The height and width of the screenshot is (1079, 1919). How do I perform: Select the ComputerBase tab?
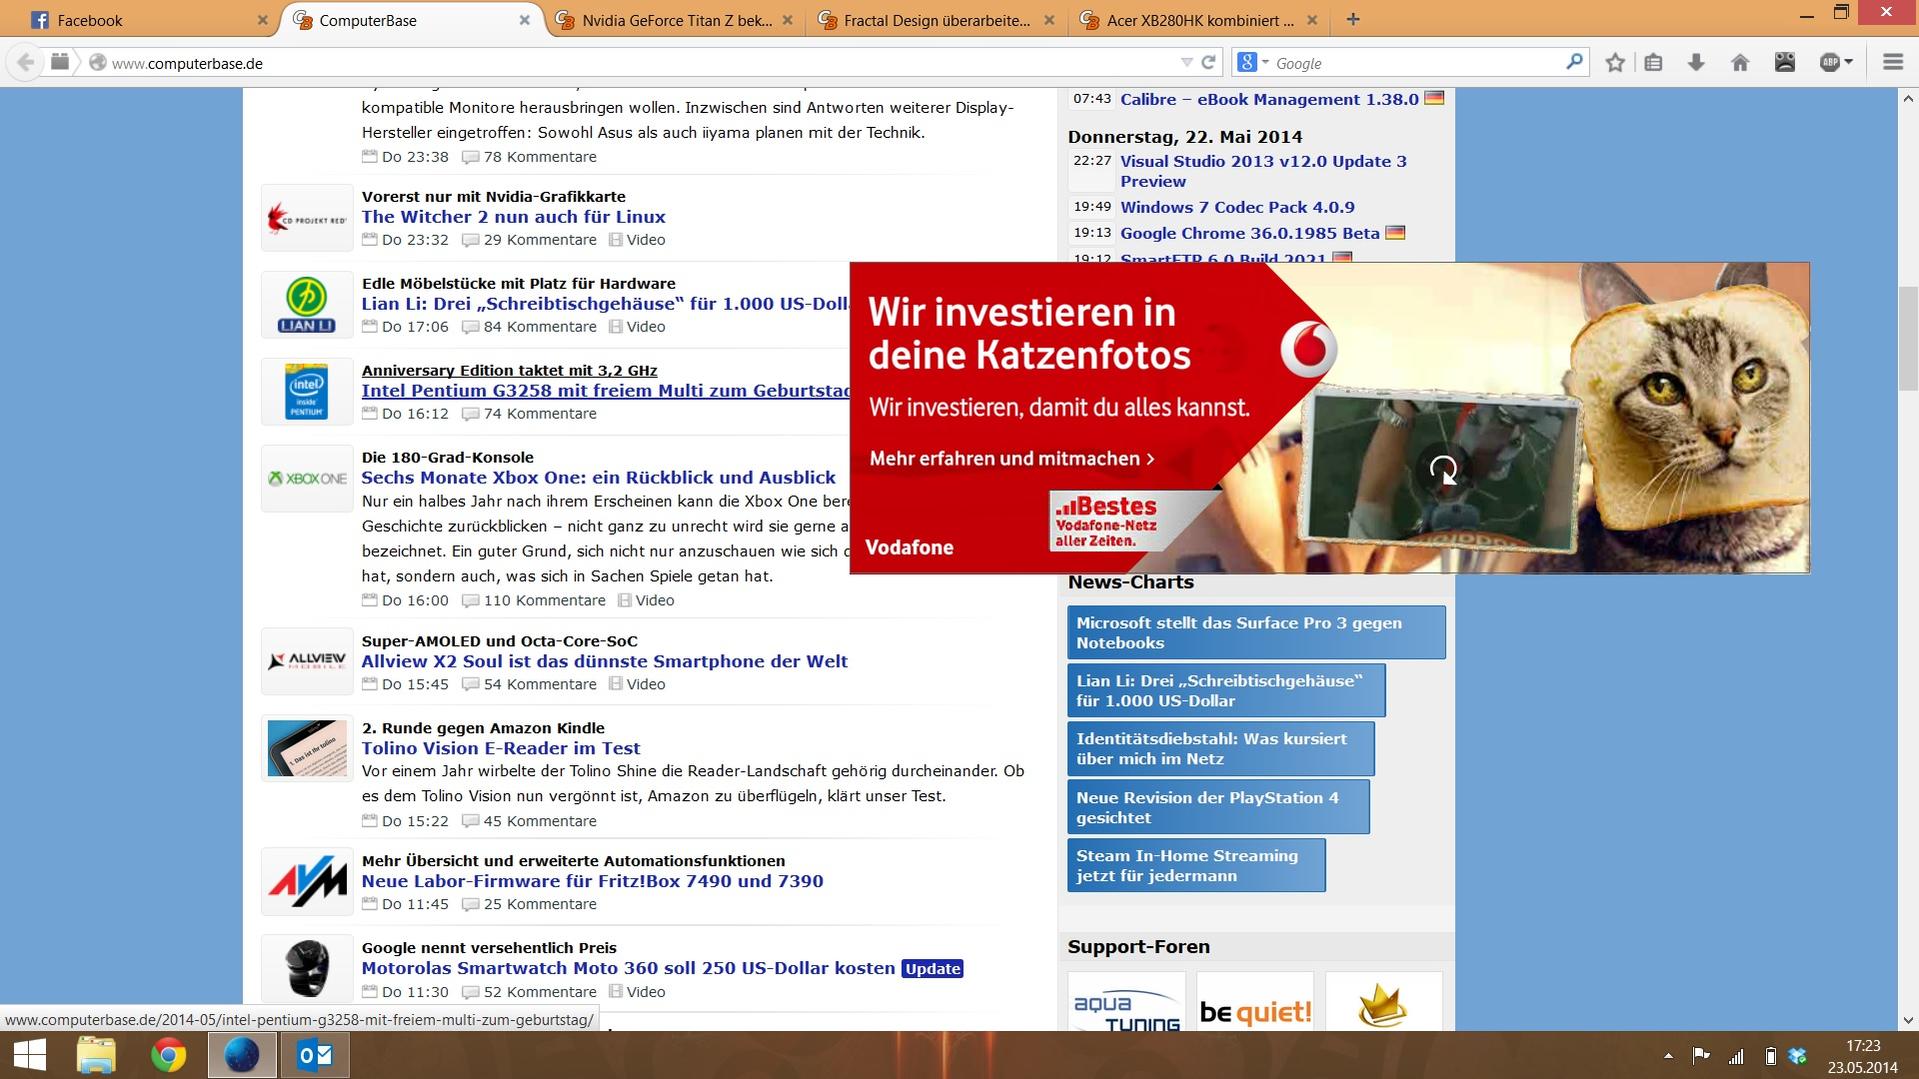coord(412,19)
